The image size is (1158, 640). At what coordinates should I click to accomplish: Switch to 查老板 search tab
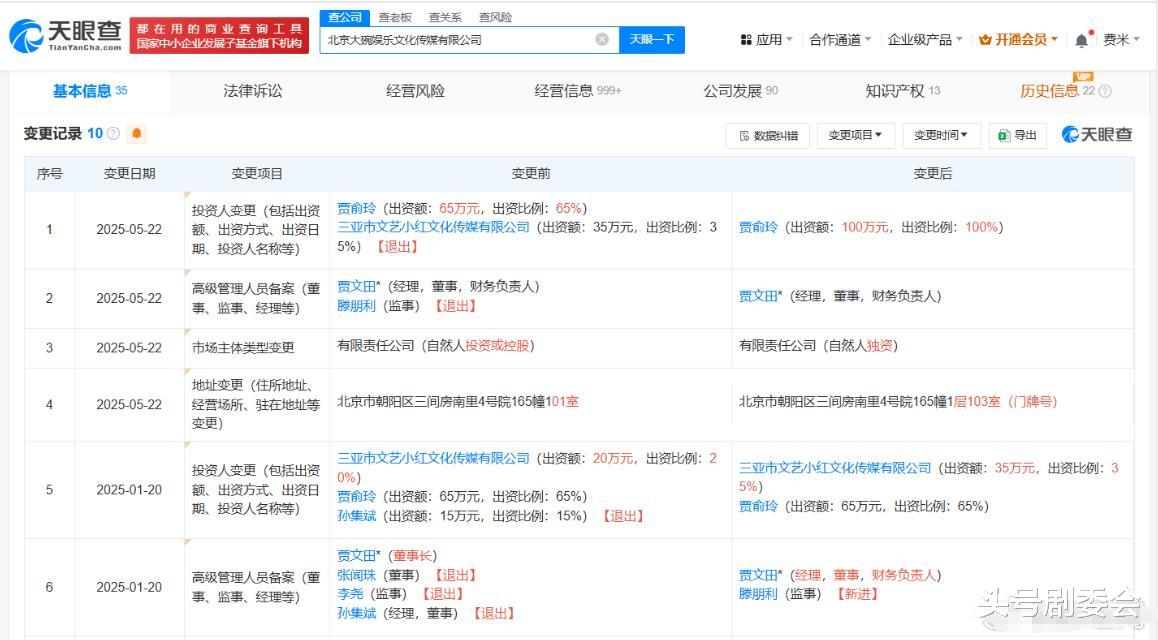(x=394, y=17)
